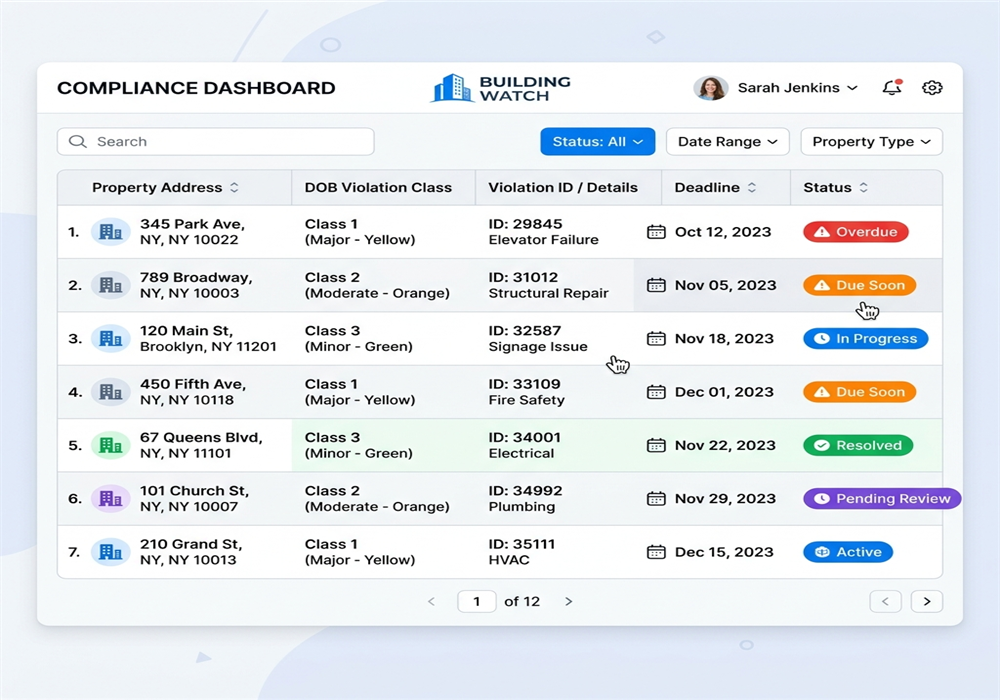Image resolution: width=1000 pixels, height=700 pixels.
Task: Click calendar icon beside Nov 05, 2023
Action: [x=656, y=285]
